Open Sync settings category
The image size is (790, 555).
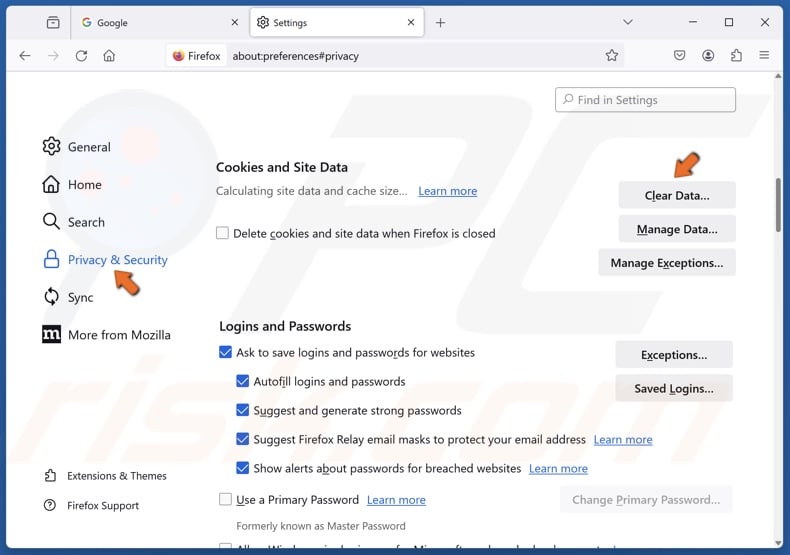pos(68,297)
